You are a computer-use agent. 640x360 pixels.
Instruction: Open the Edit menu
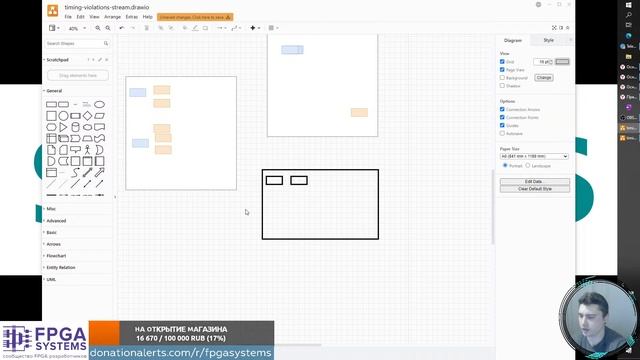click(80, 17)
